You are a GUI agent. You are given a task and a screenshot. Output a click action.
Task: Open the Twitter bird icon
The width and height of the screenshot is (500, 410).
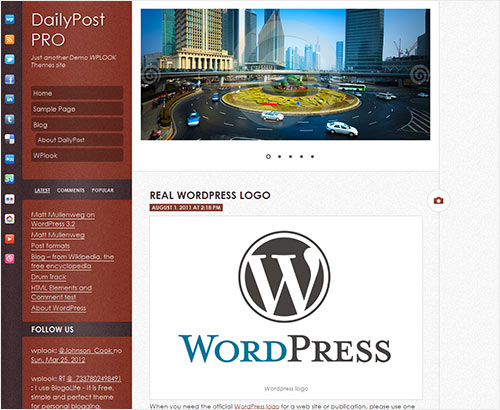pyautogui.click(x=10, y=59)
